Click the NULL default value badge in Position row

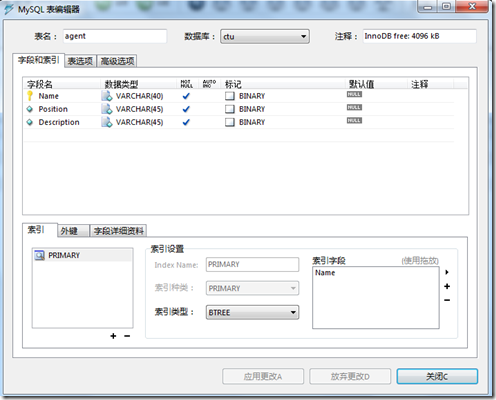354,107
